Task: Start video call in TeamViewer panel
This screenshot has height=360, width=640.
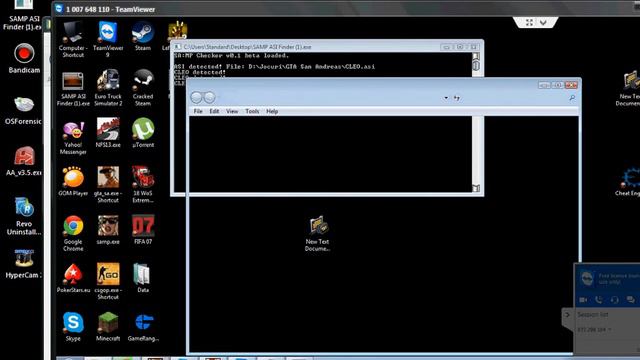Action: [x=583, y=300]
